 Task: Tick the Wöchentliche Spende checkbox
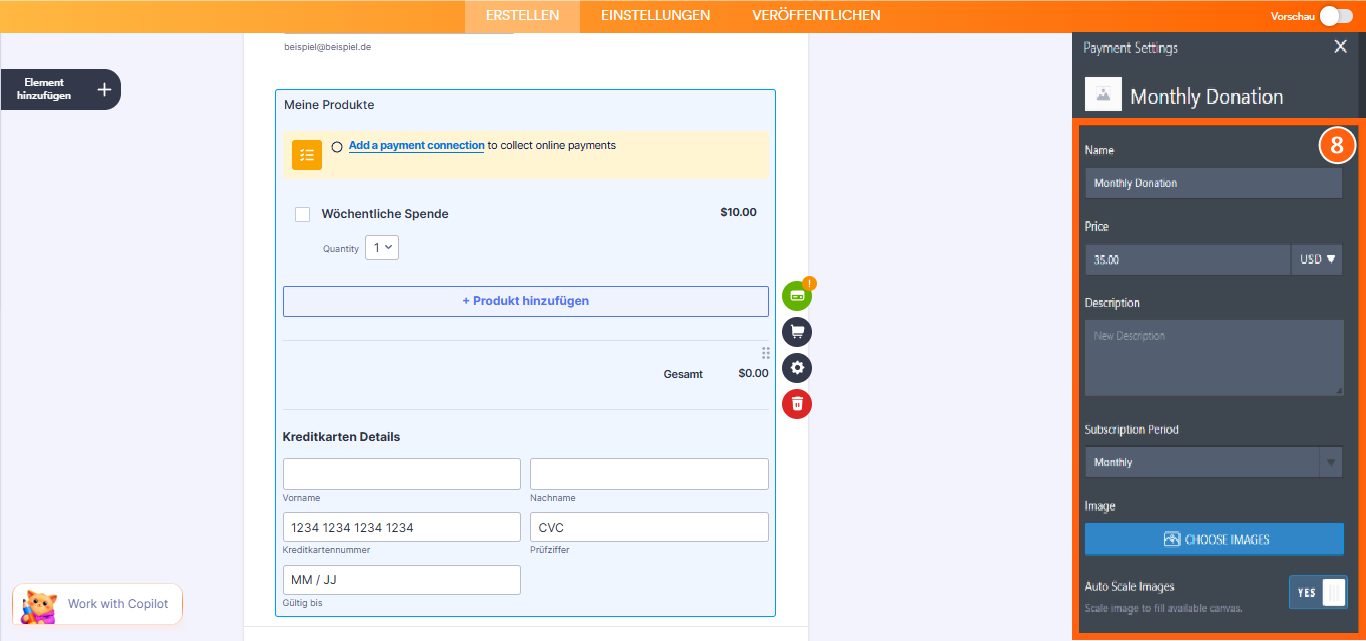coord(302,214)
